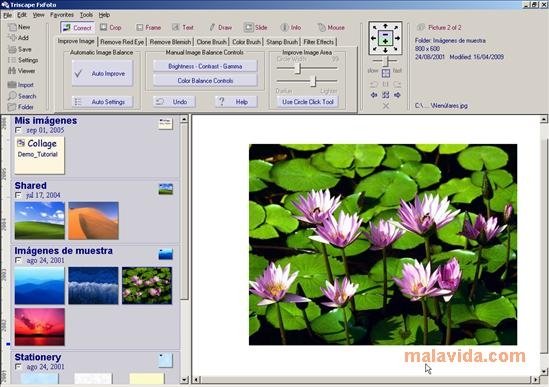The width and height of the screenshot is (549, 387).
Task: Open the Info tool
Action: (291, 27)
